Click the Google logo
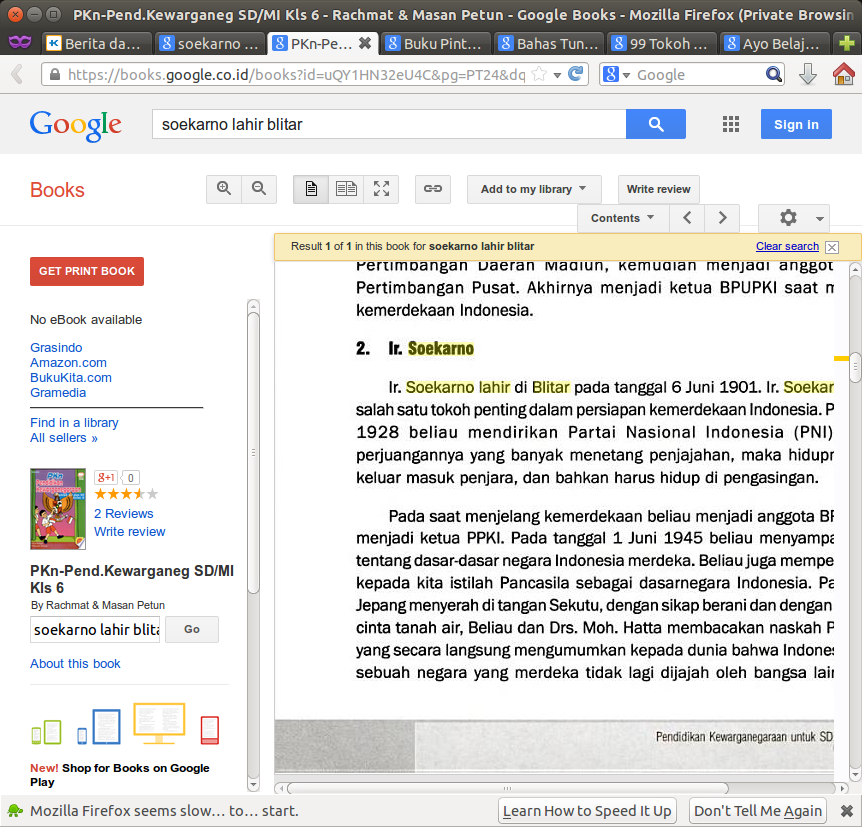Image resolution: width=862 pixels, height=827 pixels. tap(75, 126)
